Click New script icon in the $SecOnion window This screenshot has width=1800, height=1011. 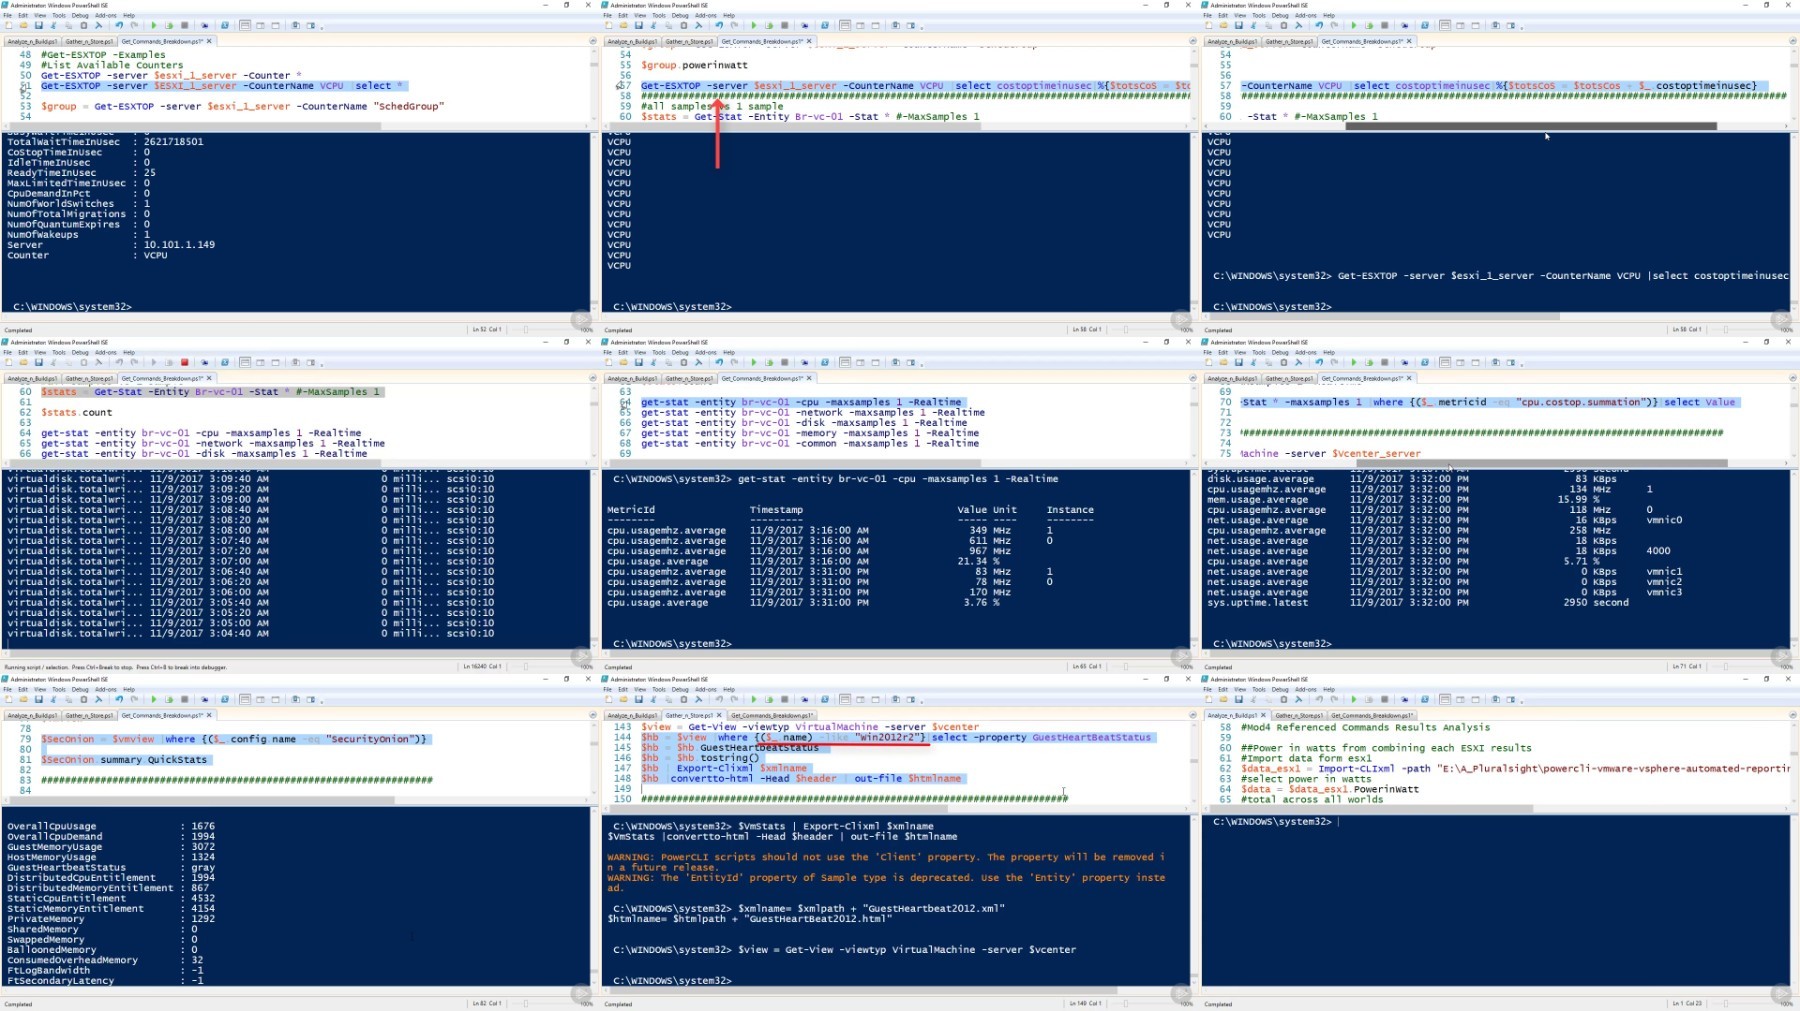pyautogui.click(x=9, y=700)
